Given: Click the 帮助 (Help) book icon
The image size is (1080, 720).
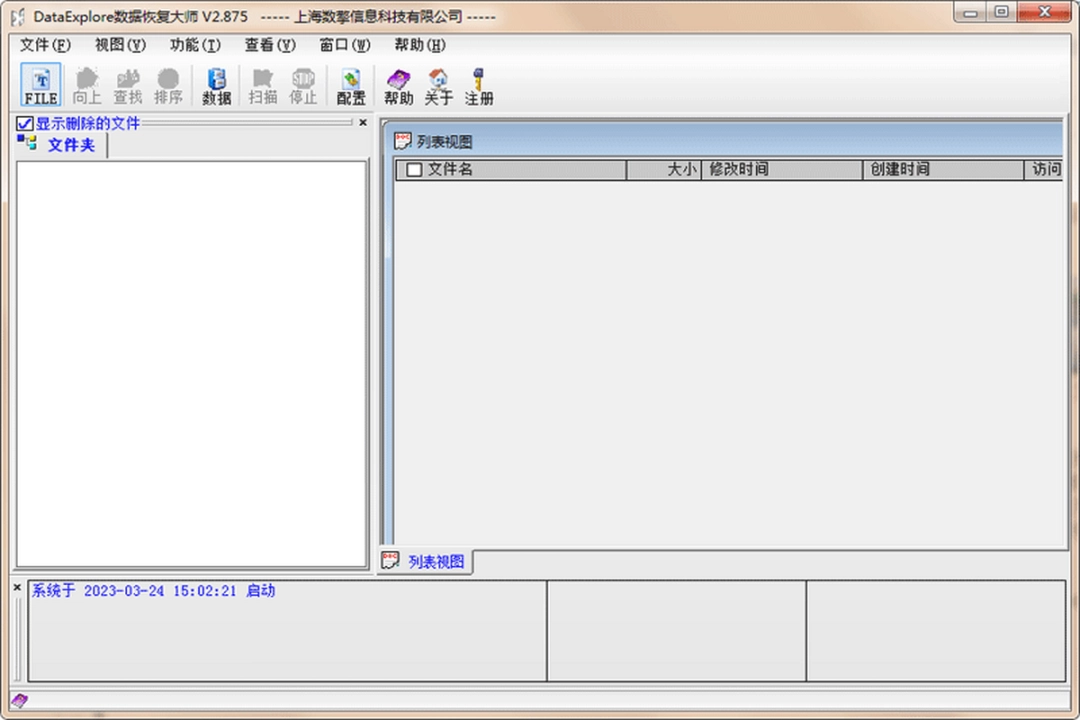Looking at the screenshot, I should (x=398, y=86).
